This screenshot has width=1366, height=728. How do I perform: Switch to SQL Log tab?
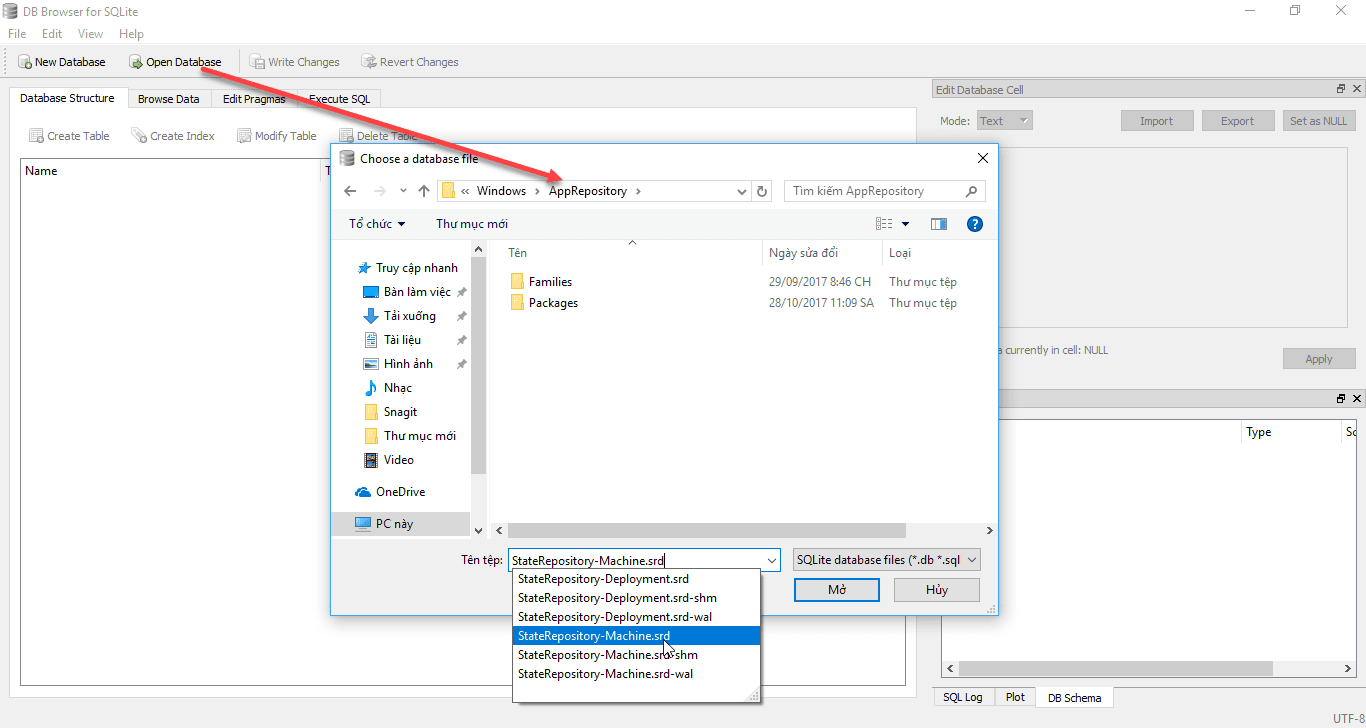point(963,697)
